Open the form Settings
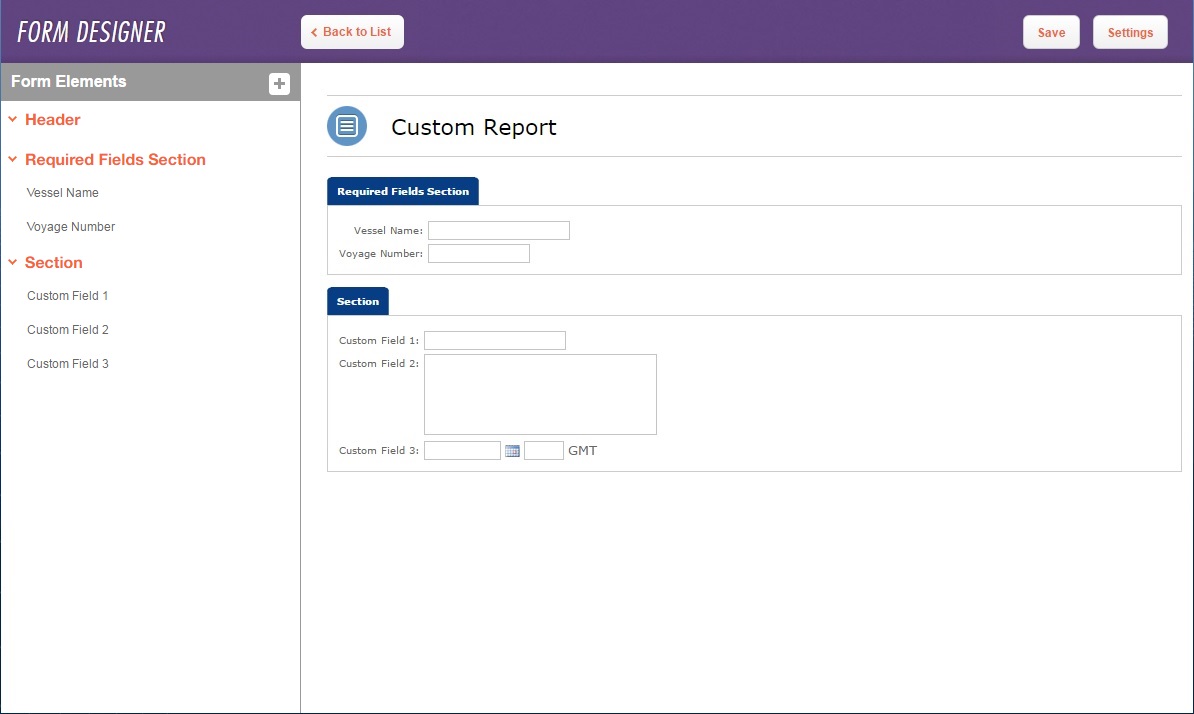This screenshot has height=714, width=1194. click(x=1130, y=32)
